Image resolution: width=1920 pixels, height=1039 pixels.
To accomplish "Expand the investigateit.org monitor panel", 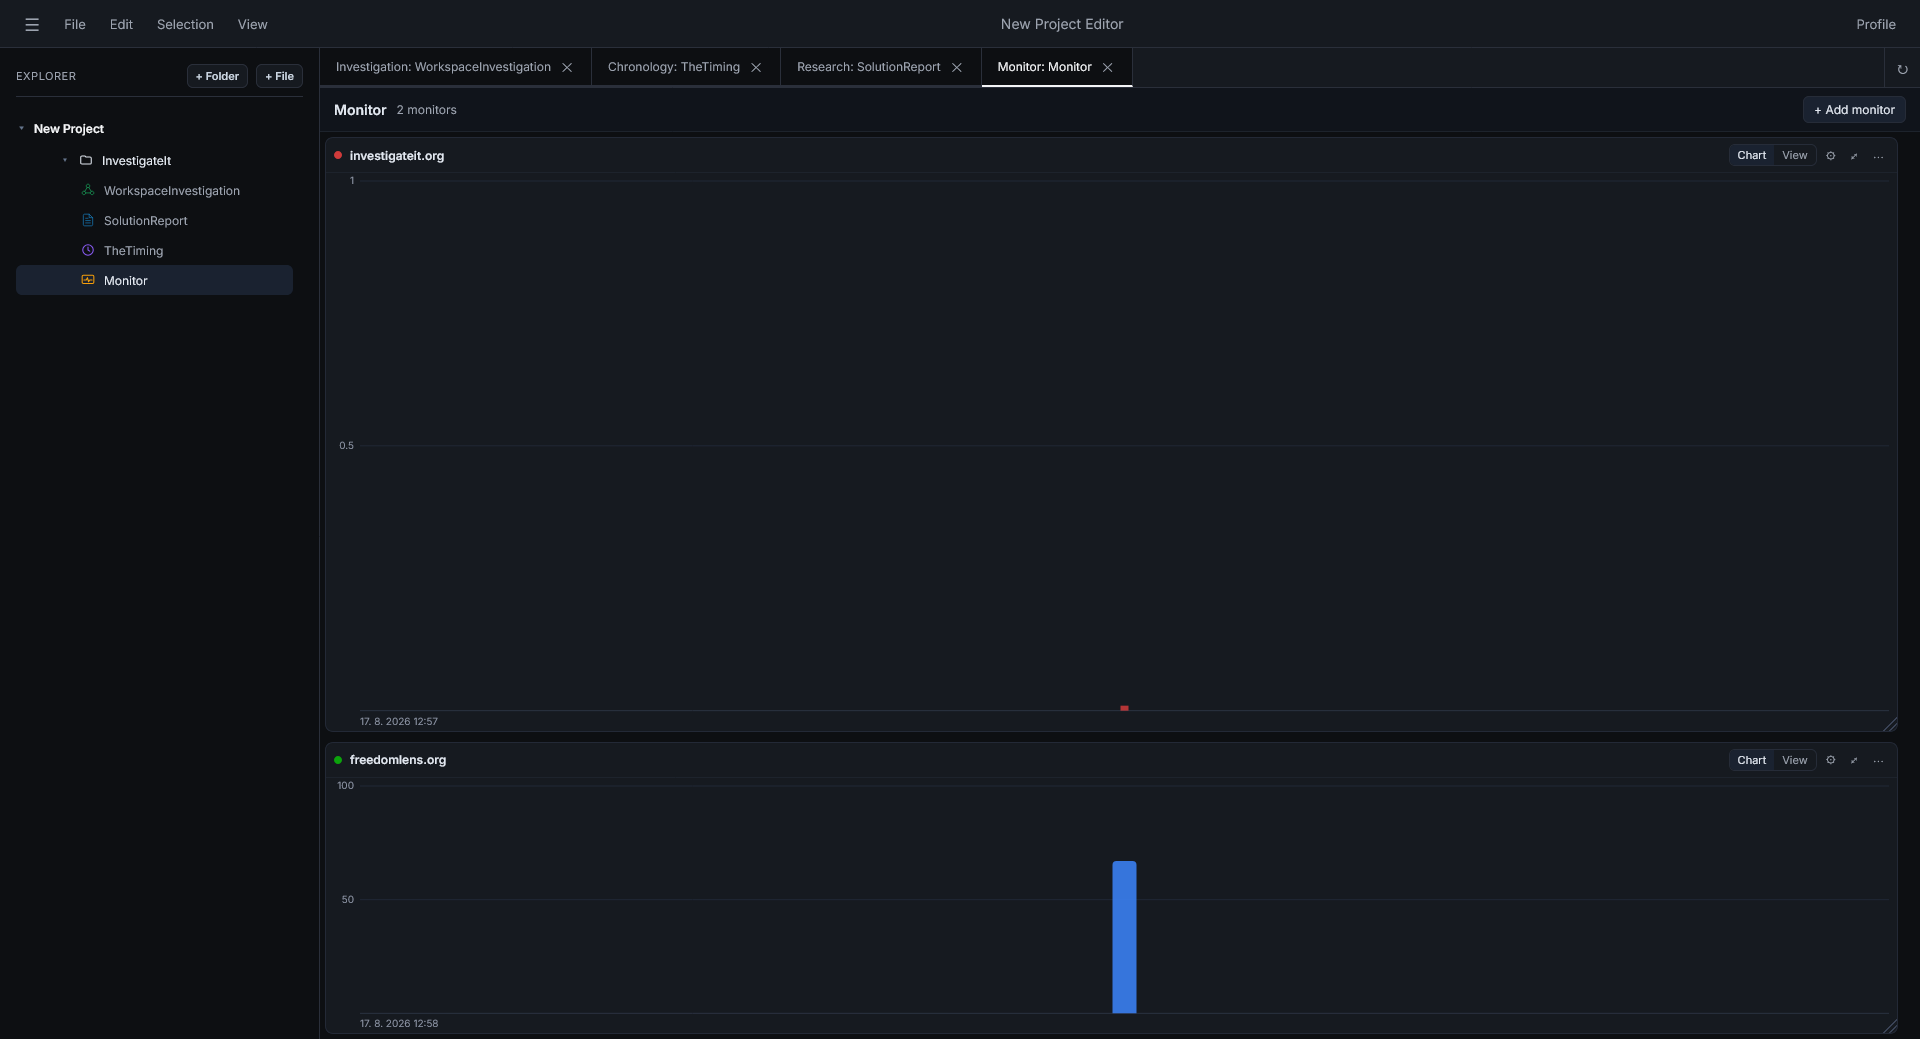I will pyautogui.click(x=1854, y=156).
